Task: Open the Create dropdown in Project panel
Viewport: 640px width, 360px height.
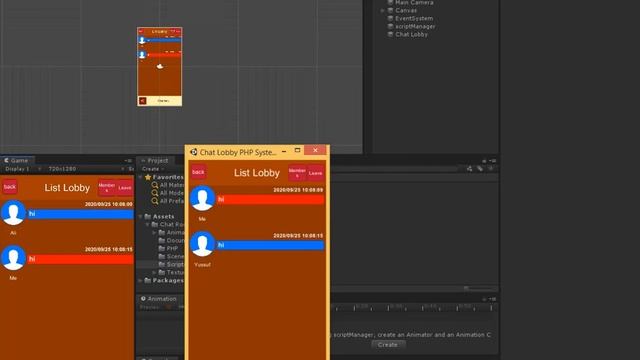Action: click(x=153, y=169)
